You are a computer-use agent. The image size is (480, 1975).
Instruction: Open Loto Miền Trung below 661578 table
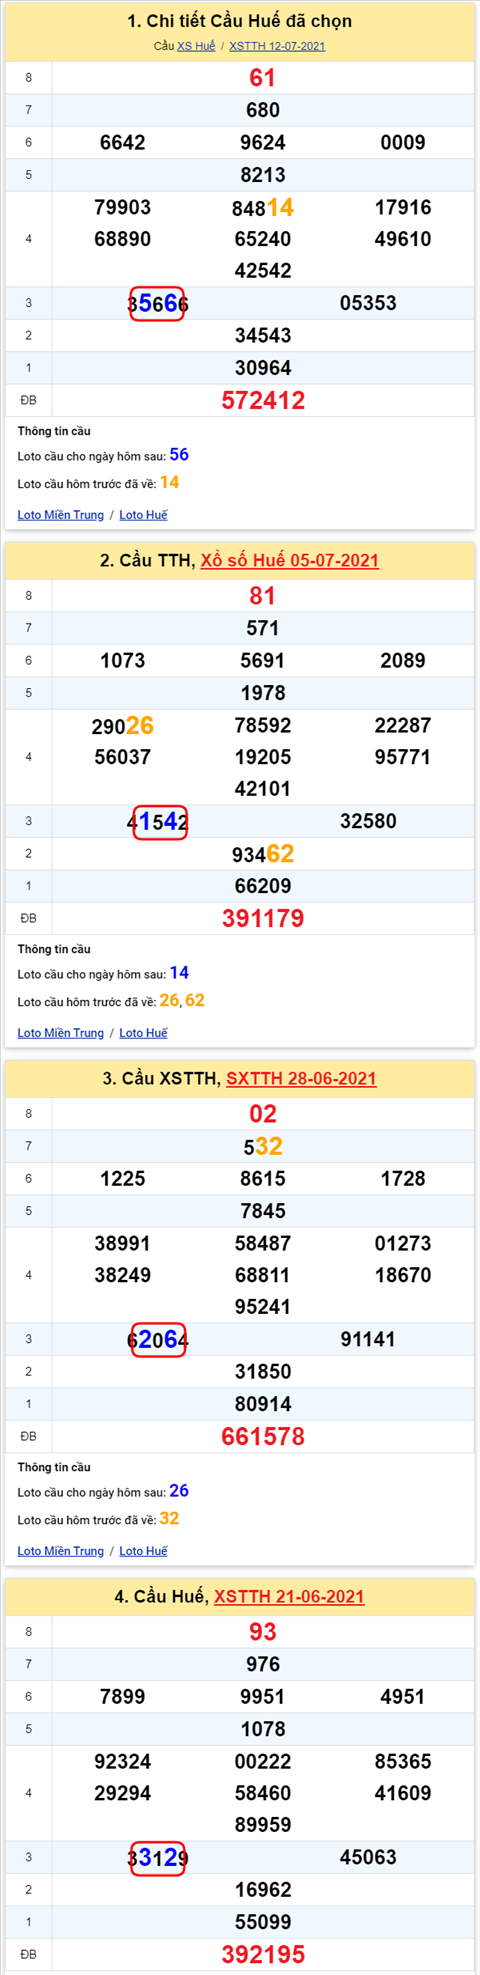coord(60,1551)
